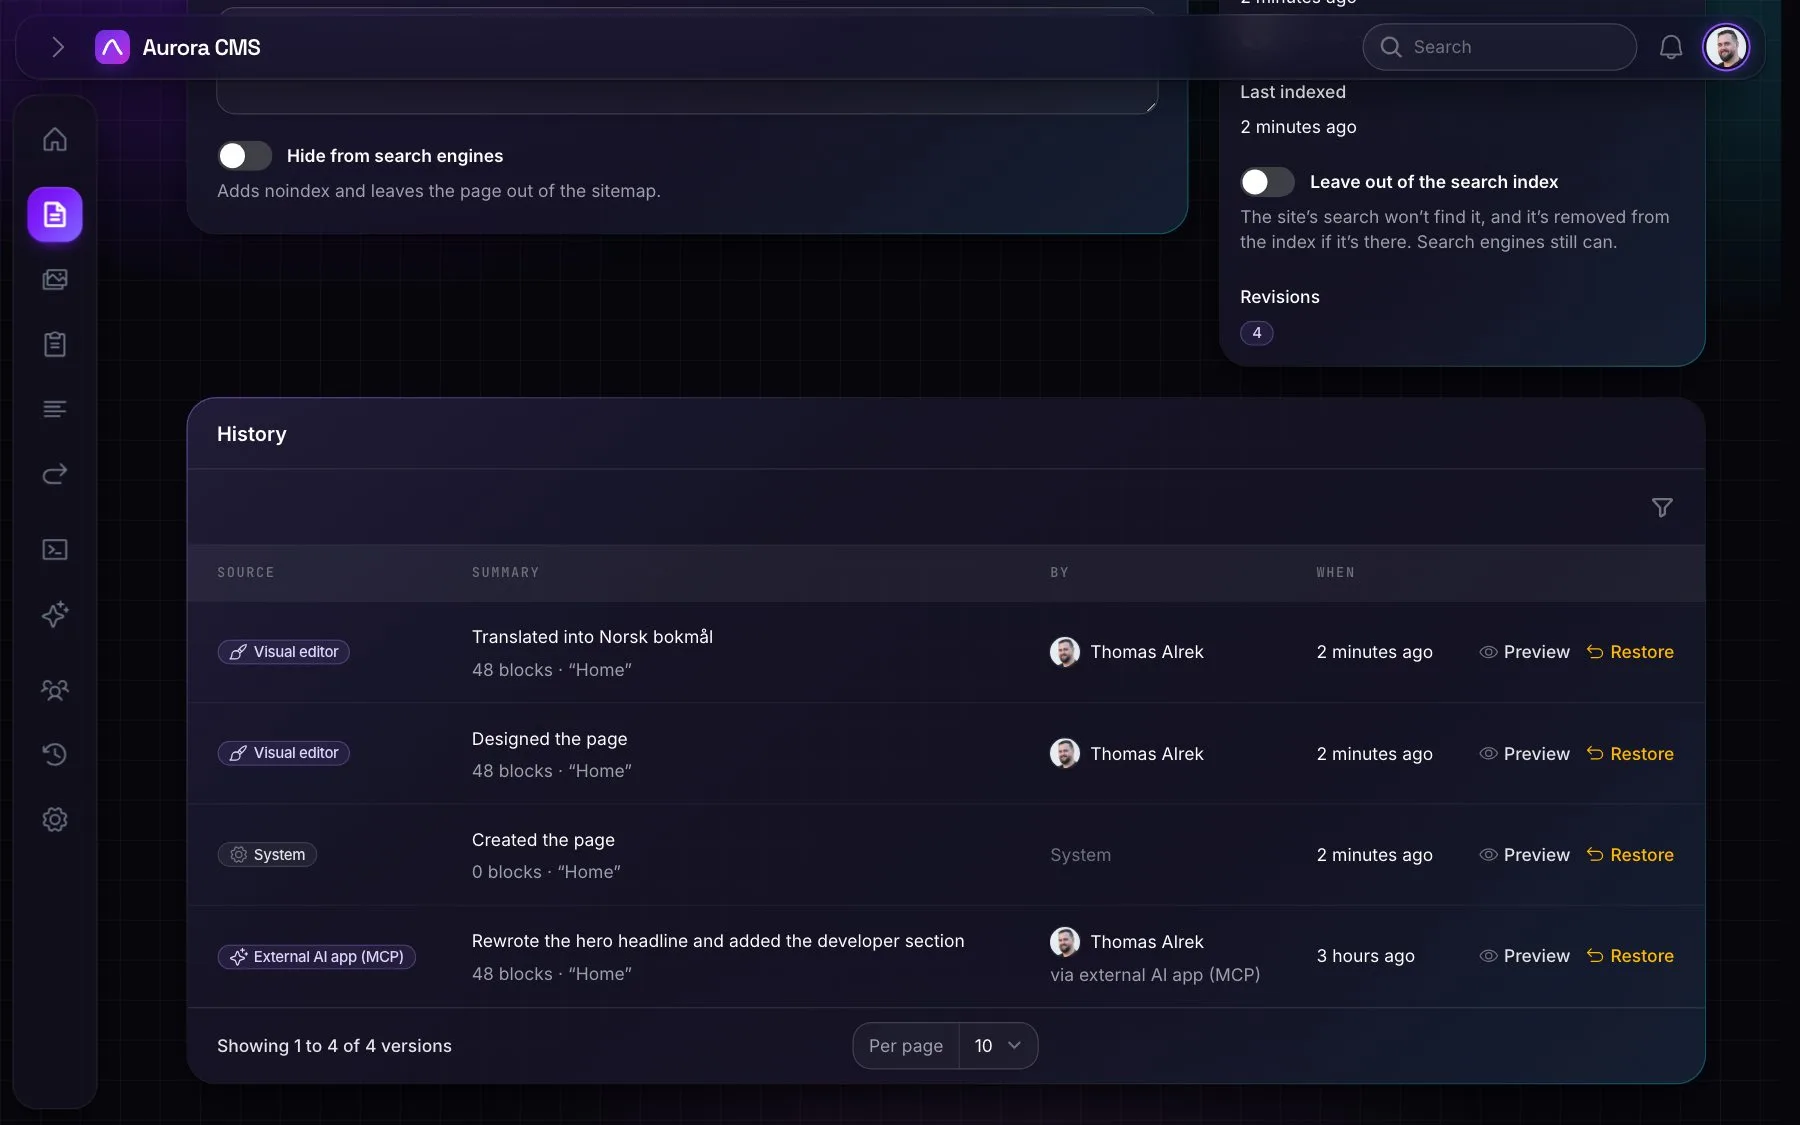Open the AI sparkle icon in sidebar
Viewport: 1800px width, 1125px height.
click(55, 614)
